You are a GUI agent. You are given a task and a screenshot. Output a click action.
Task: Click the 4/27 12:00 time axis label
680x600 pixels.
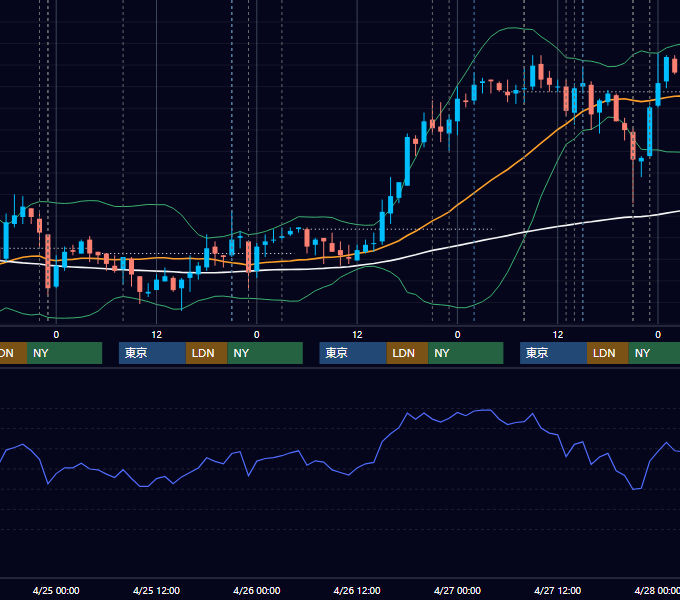pyautogui.click(x=558, y=590)
